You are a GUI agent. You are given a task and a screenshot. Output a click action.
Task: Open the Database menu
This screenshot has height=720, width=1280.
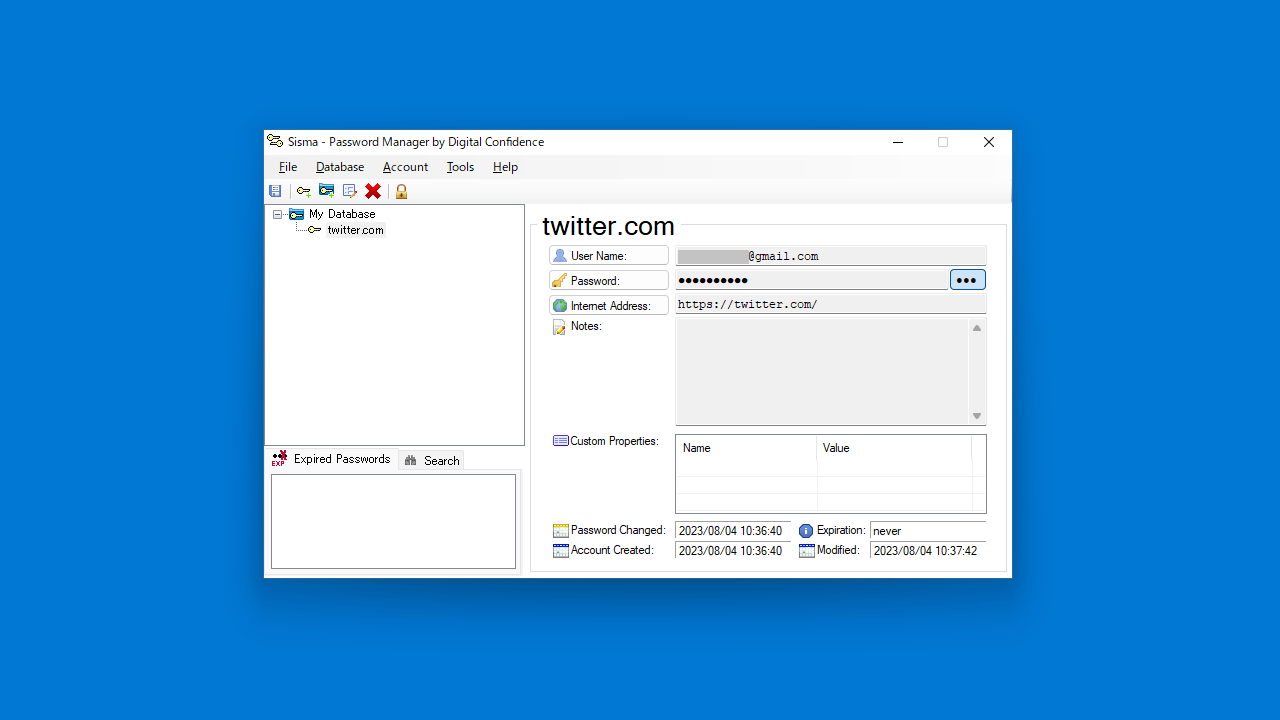(x=340, y=167)
